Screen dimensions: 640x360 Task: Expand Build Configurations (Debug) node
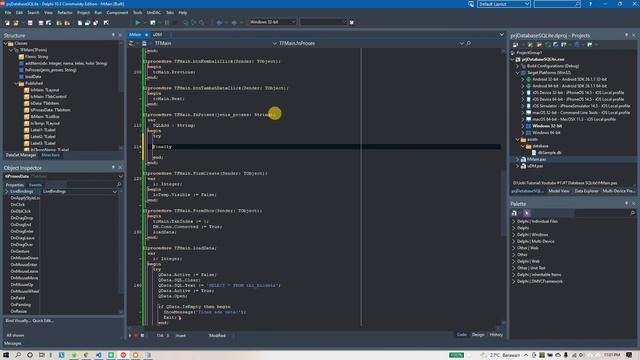click(x=518, y=66)
